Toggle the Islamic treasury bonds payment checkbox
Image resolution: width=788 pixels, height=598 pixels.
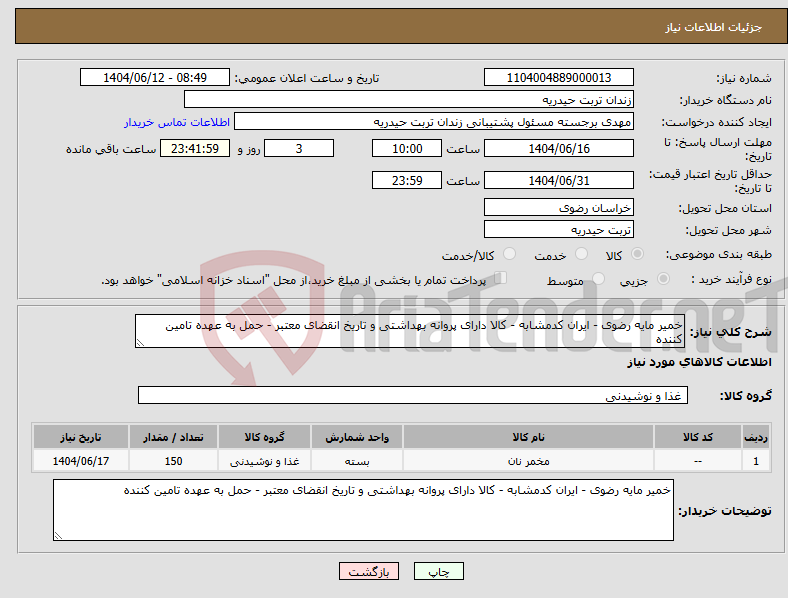click(500, 278)
